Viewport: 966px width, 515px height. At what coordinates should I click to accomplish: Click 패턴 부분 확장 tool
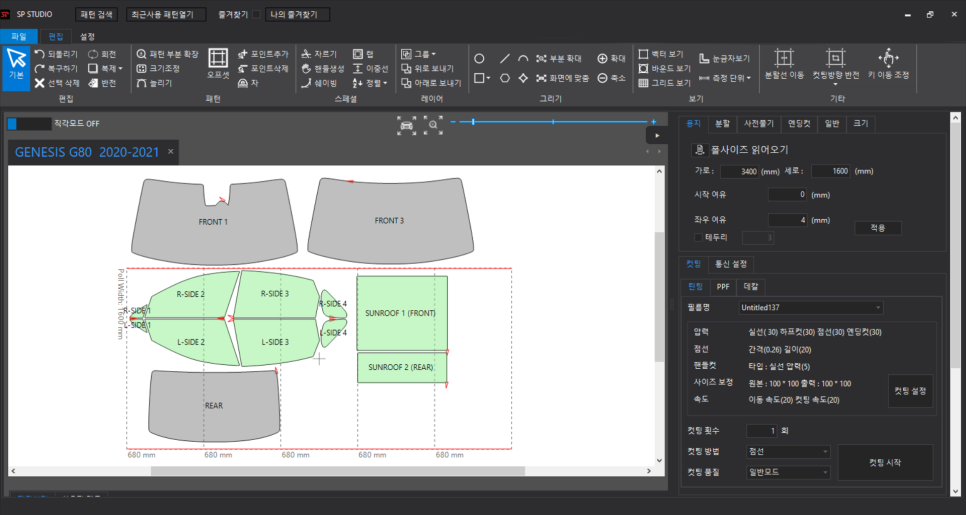[x=168, y=54]
